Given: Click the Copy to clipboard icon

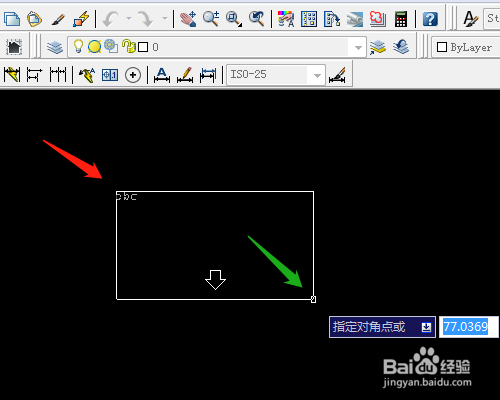Looking at the screenshot, I should point(12,19).
